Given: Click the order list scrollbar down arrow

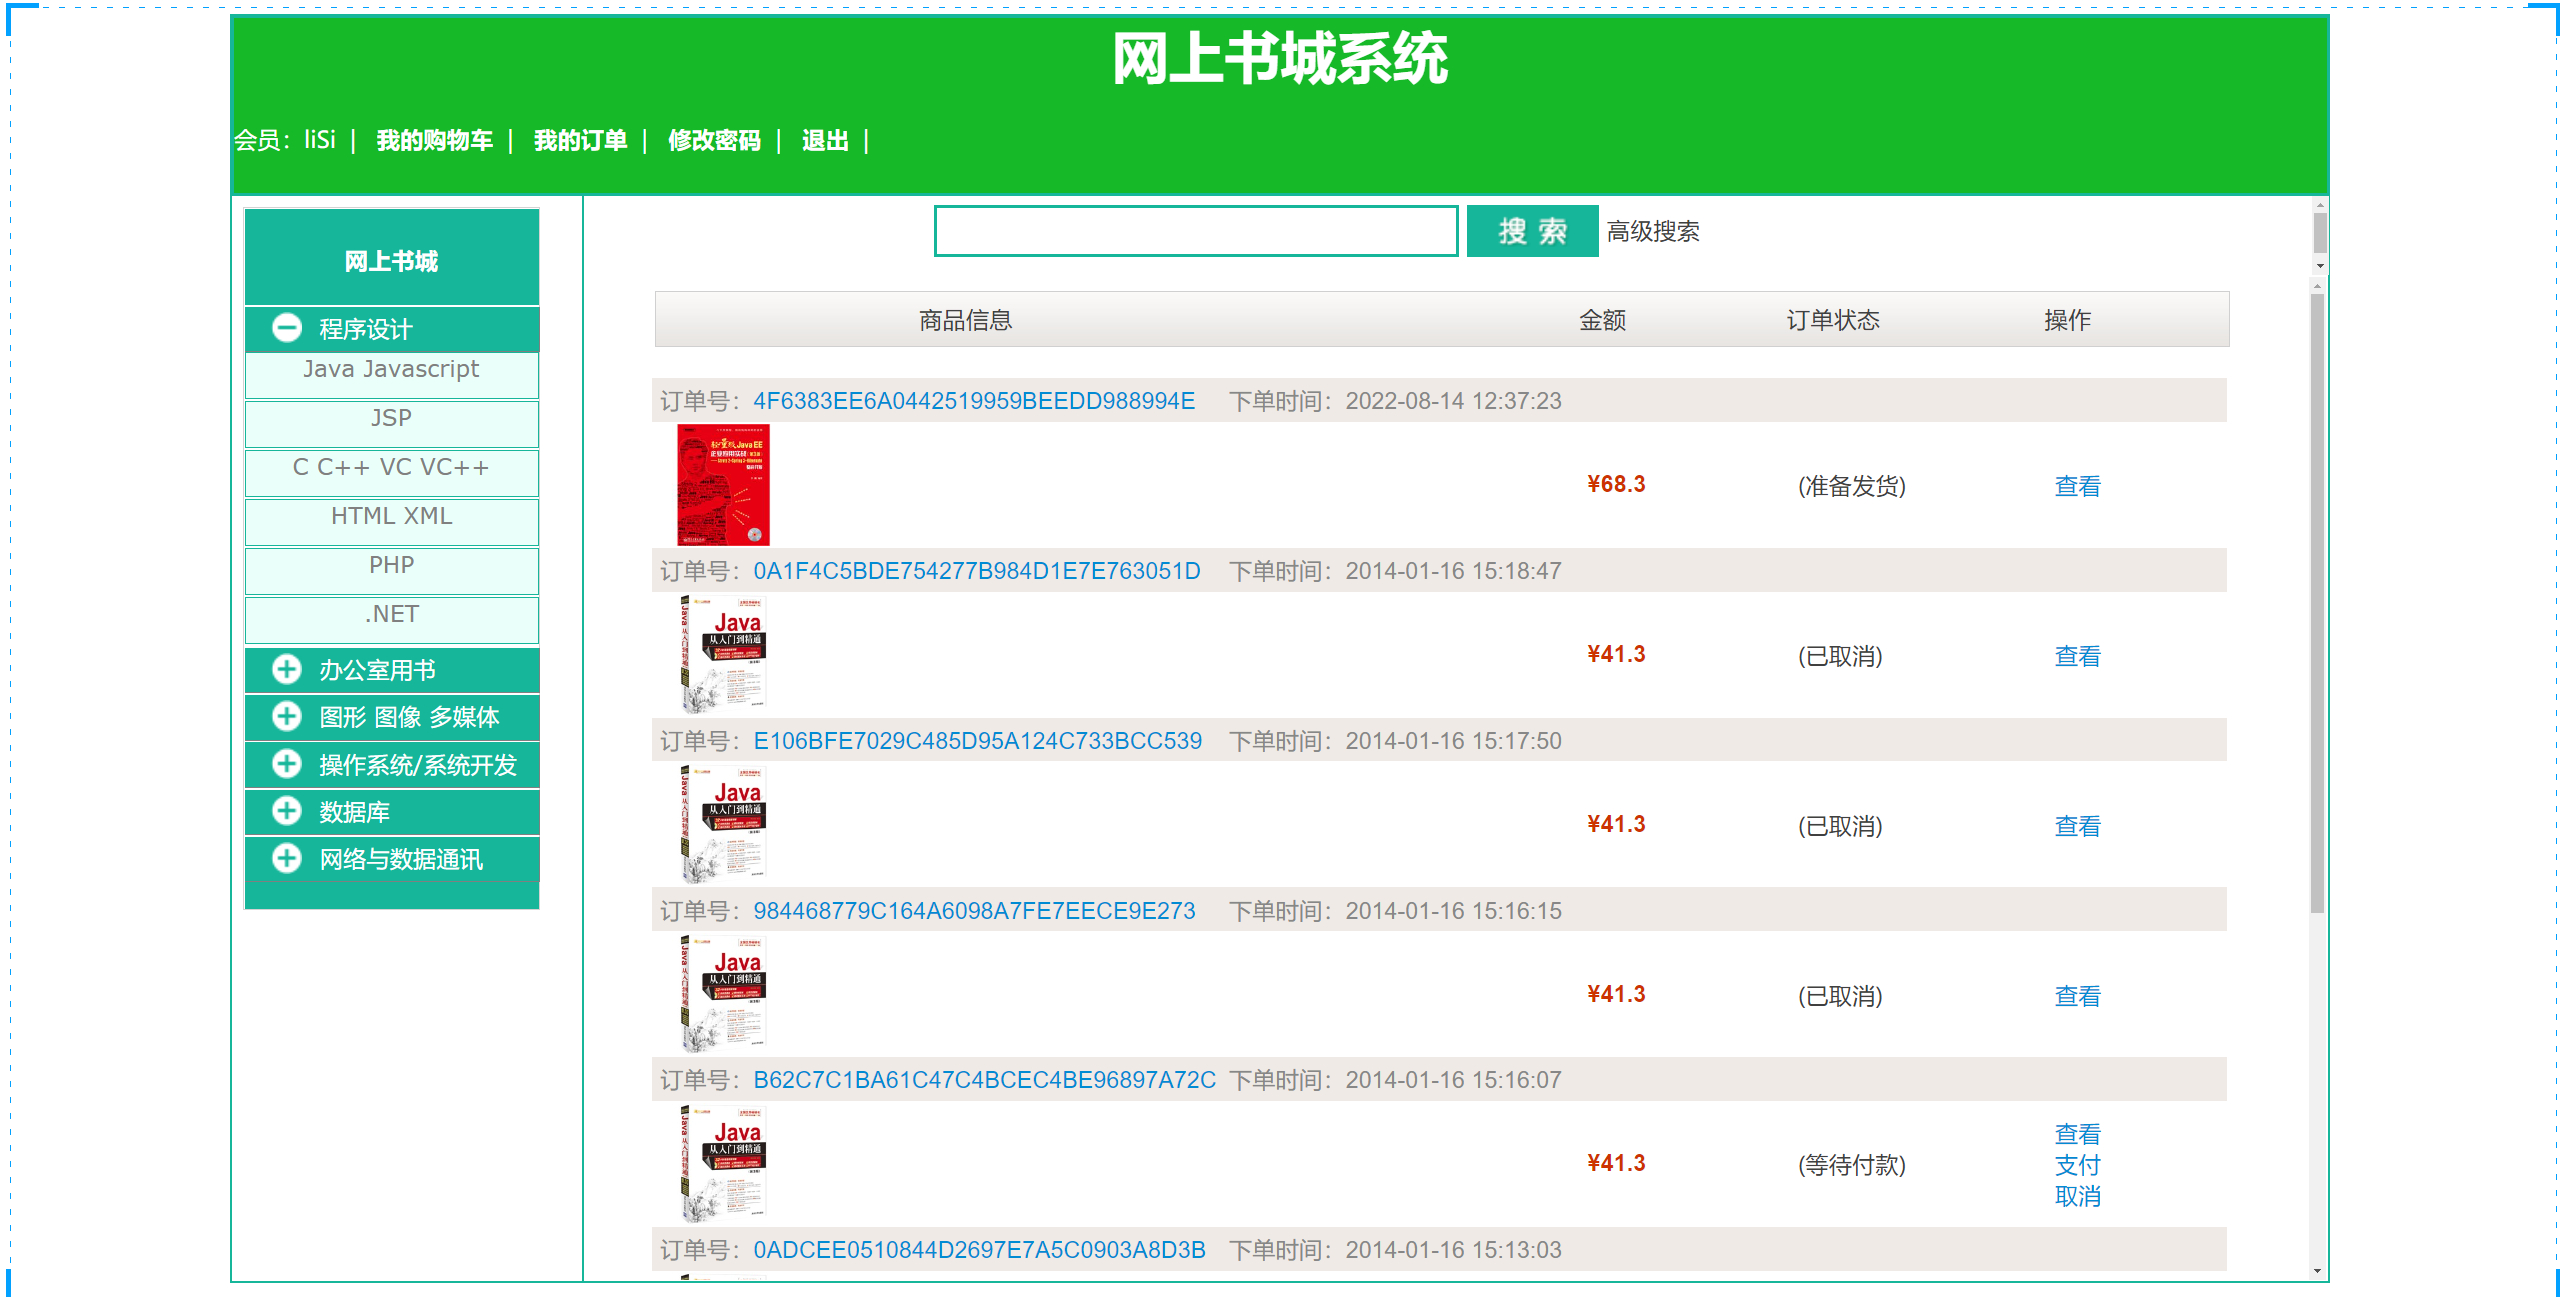Looking at the screenshot, I should [x=2317, y=1271].
